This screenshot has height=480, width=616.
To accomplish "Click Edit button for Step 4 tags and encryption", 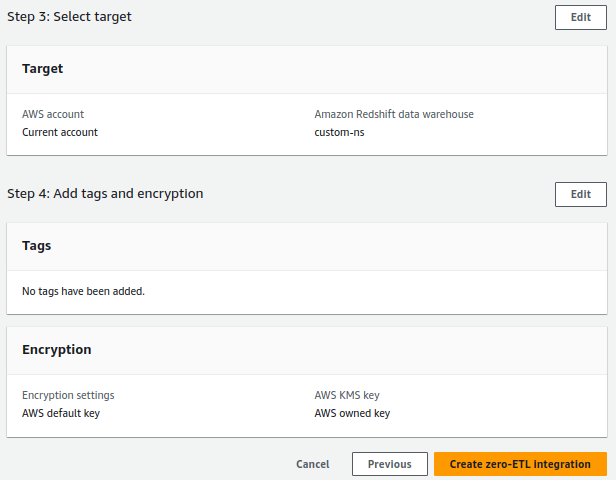I will tap(580, 194).
